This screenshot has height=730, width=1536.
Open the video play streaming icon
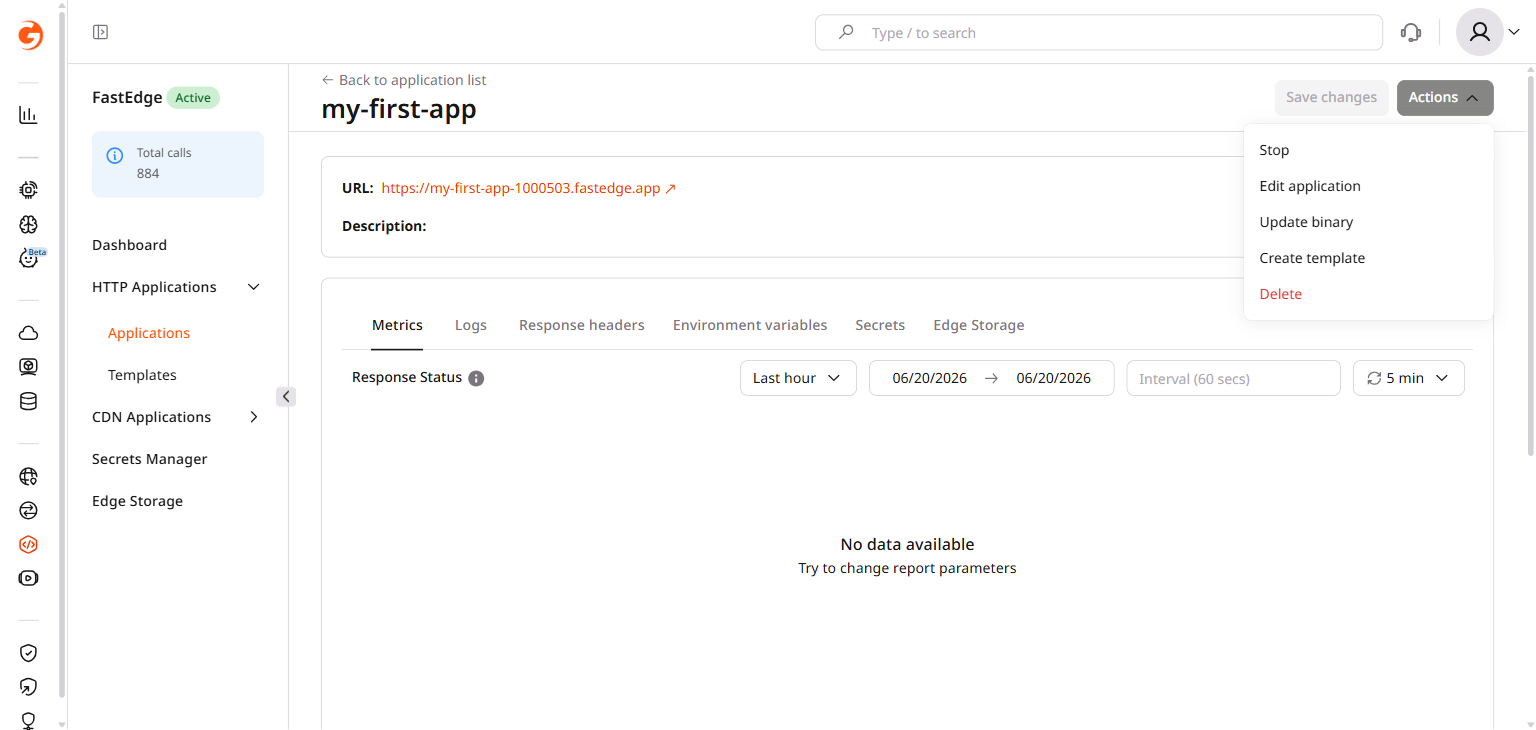(x=28, y=578)
